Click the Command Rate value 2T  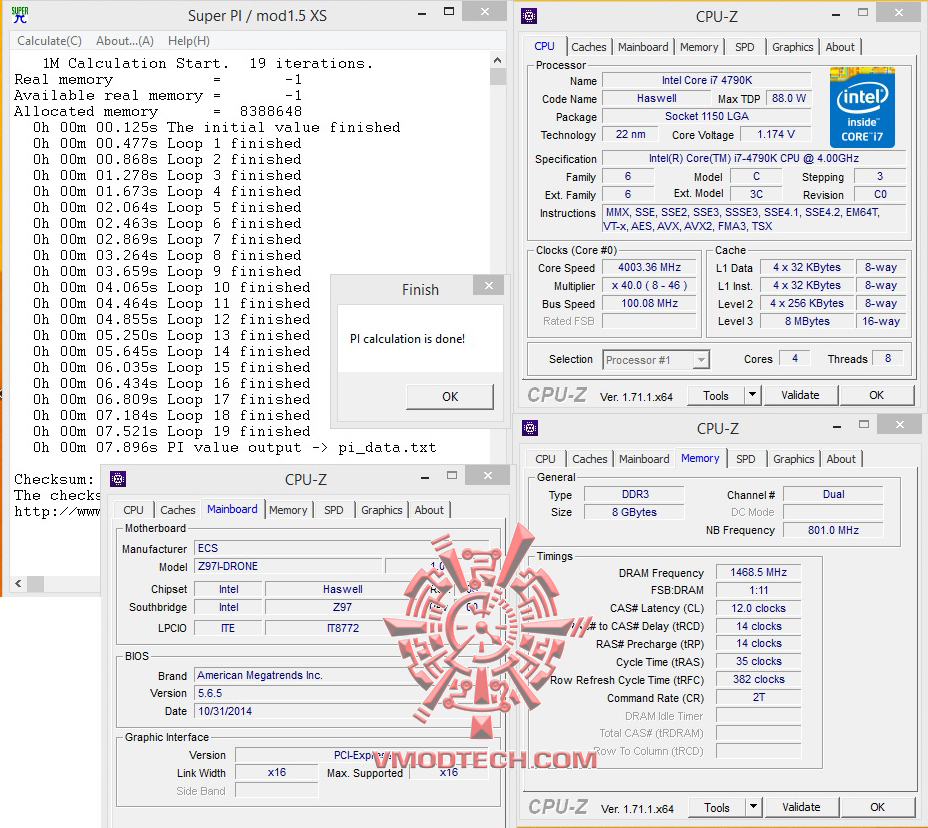tap(758, 697)
